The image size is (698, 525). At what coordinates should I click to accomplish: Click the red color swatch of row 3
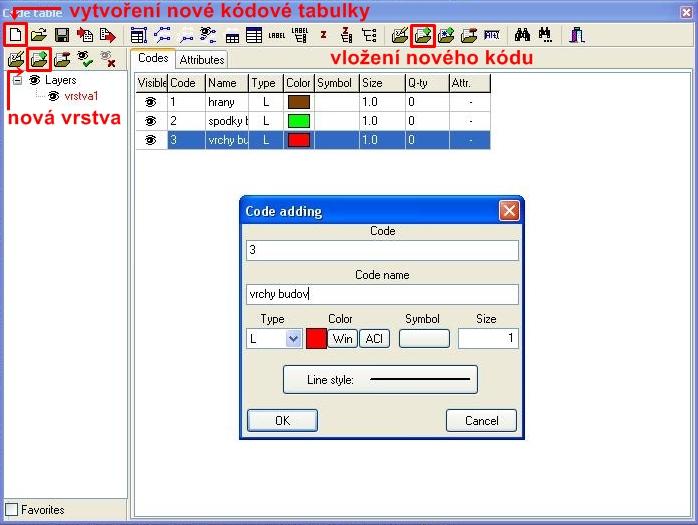point(299,140)
